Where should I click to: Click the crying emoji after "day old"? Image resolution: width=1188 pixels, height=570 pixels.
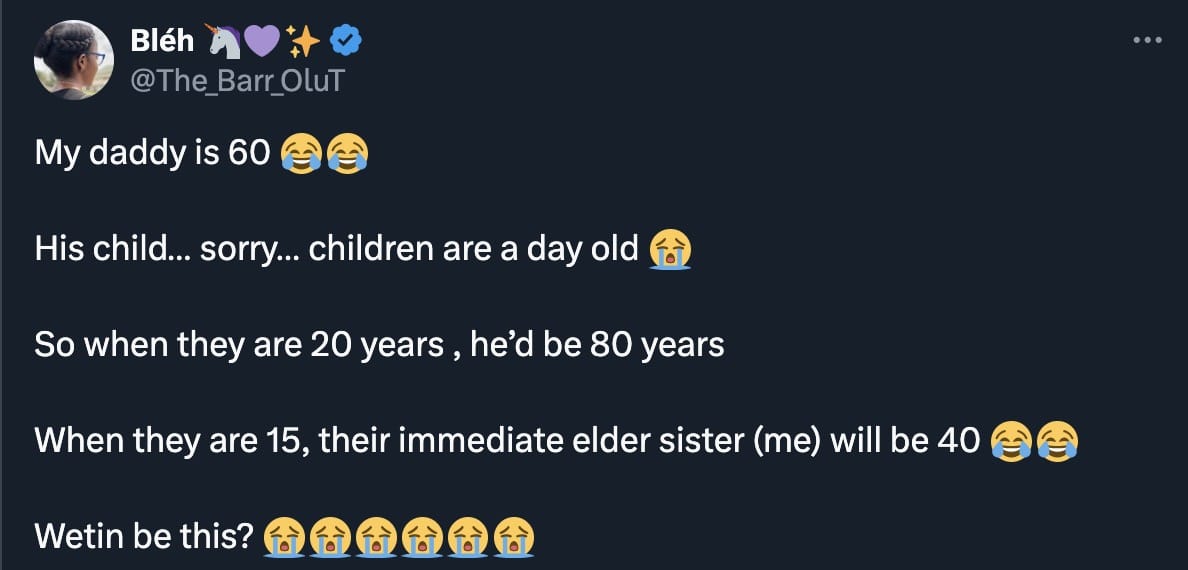click(x=670, y=249)
